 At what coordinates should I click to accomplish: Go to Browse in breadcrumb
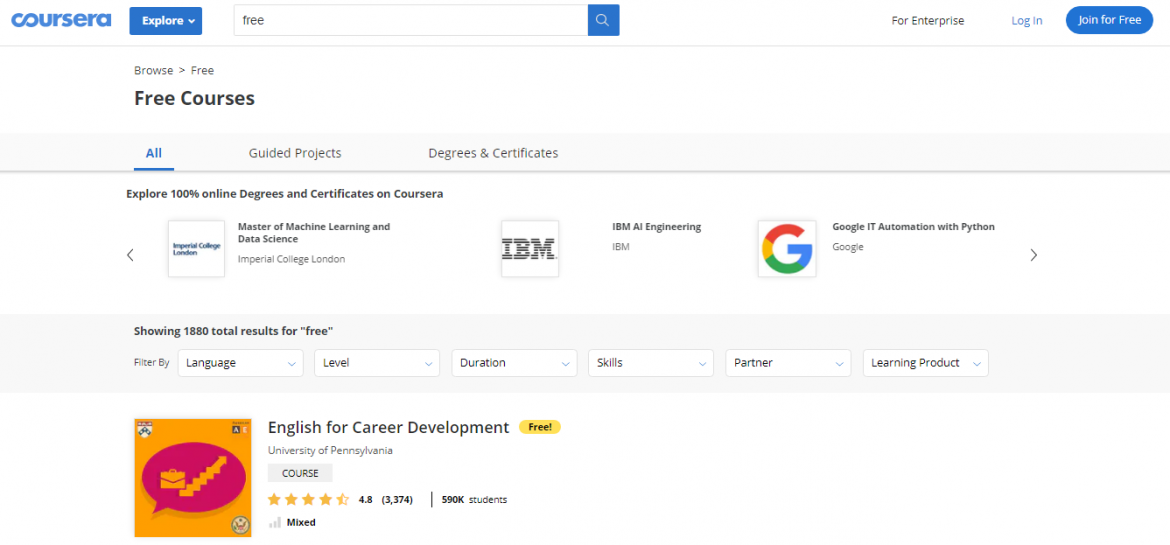click(154, 70)
